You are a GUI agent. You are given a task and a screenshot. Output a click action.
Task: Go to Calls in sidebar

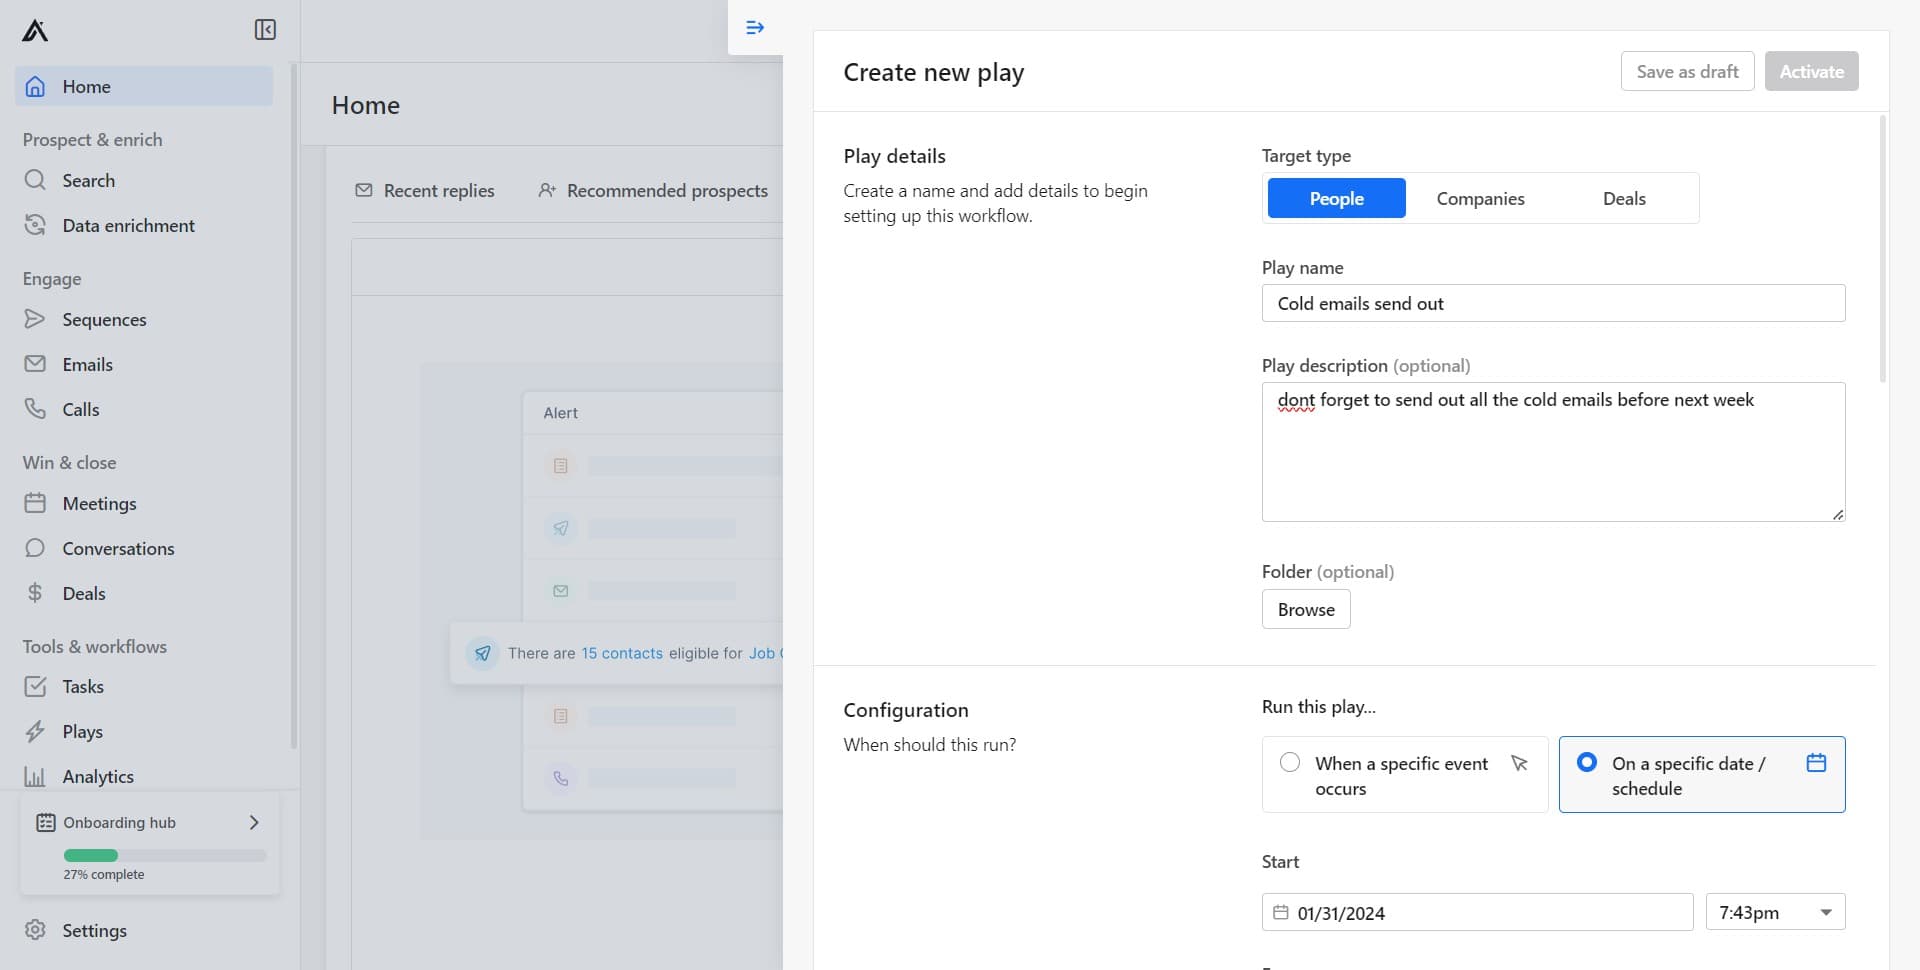(x=80, y=410)
